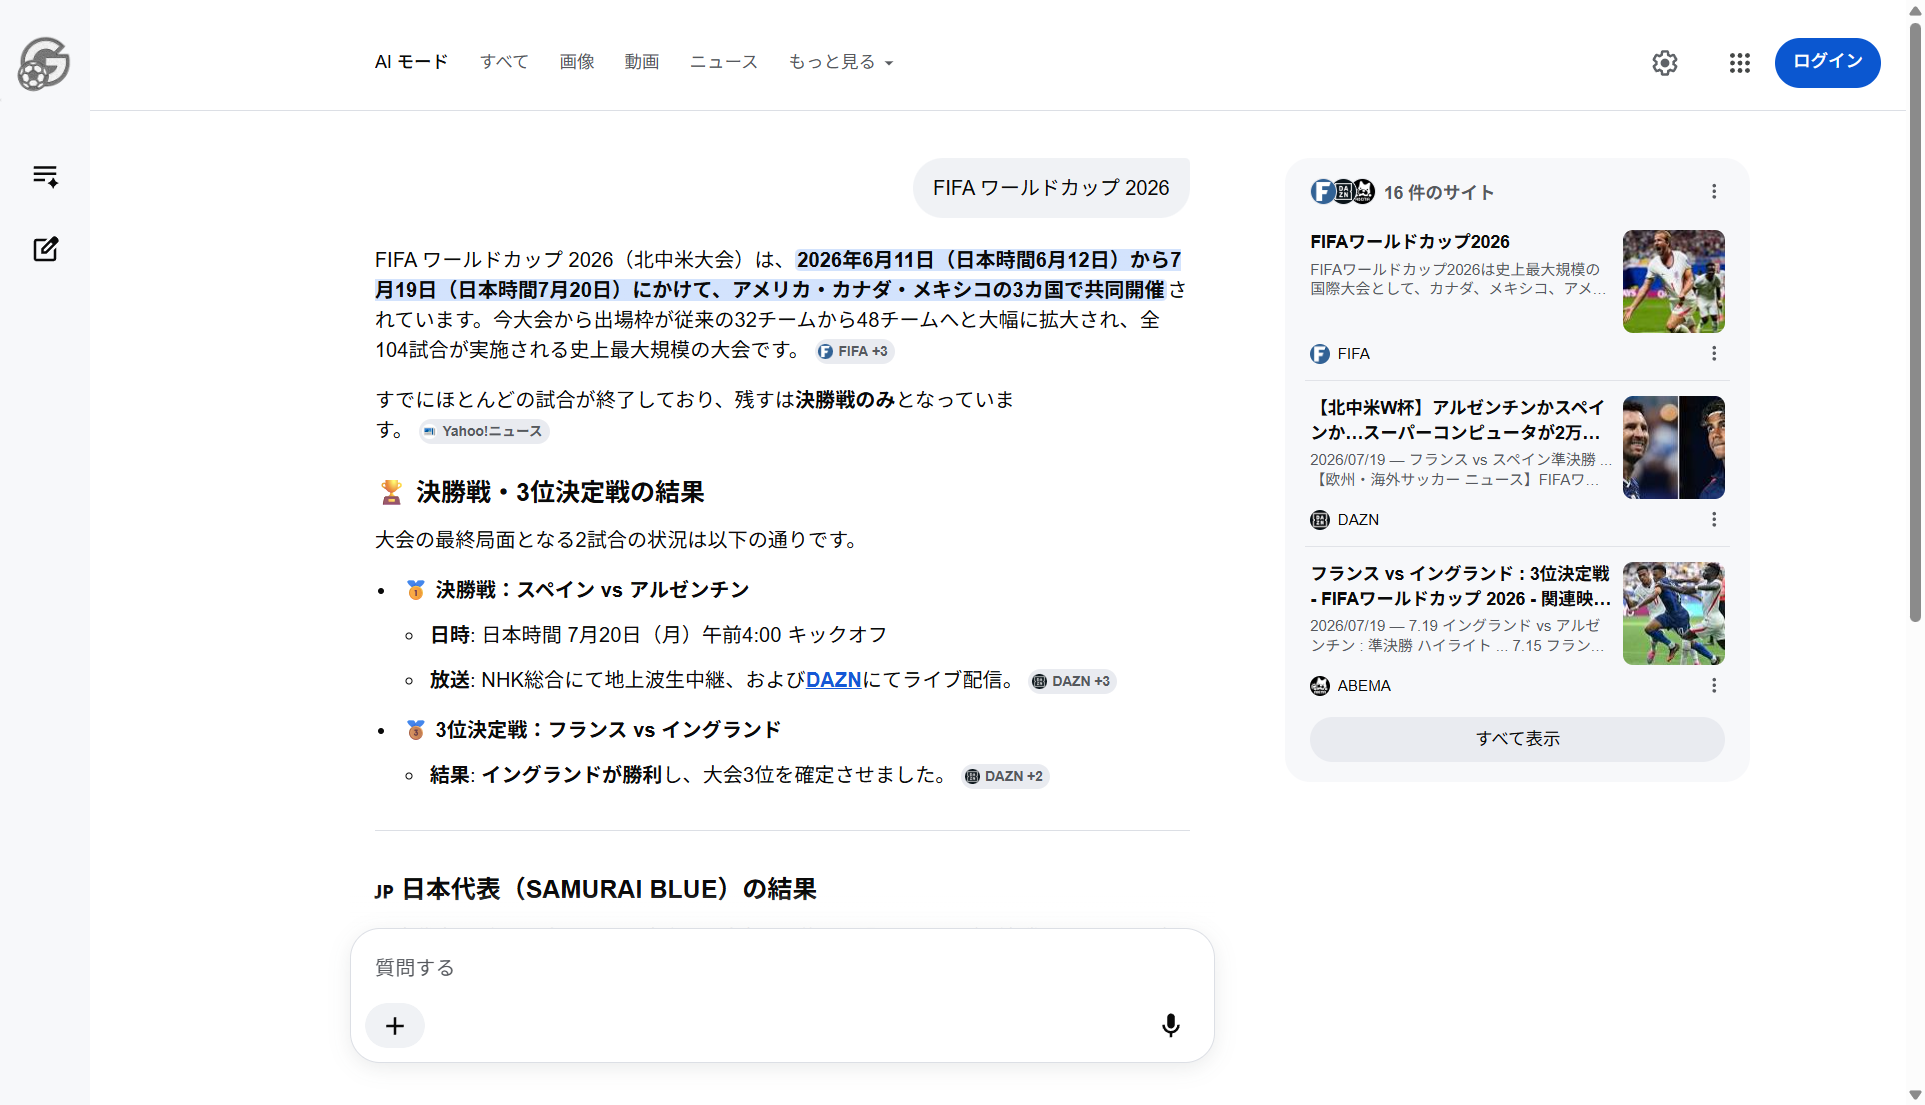Open 【北中米W杯】アルゼンチンかスペイン article link

tap(1457, 420)
